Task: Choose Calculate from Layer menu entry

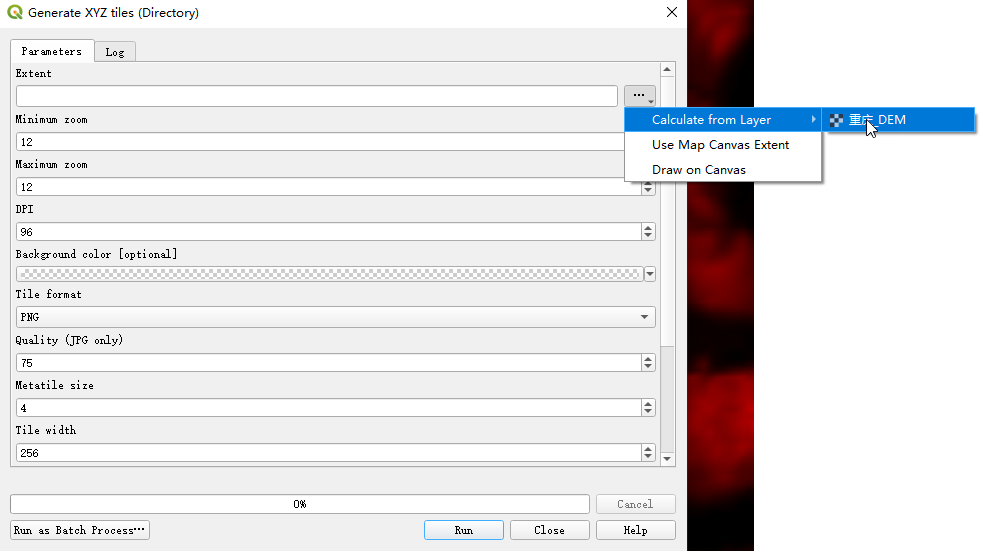Action: [722, 119]
